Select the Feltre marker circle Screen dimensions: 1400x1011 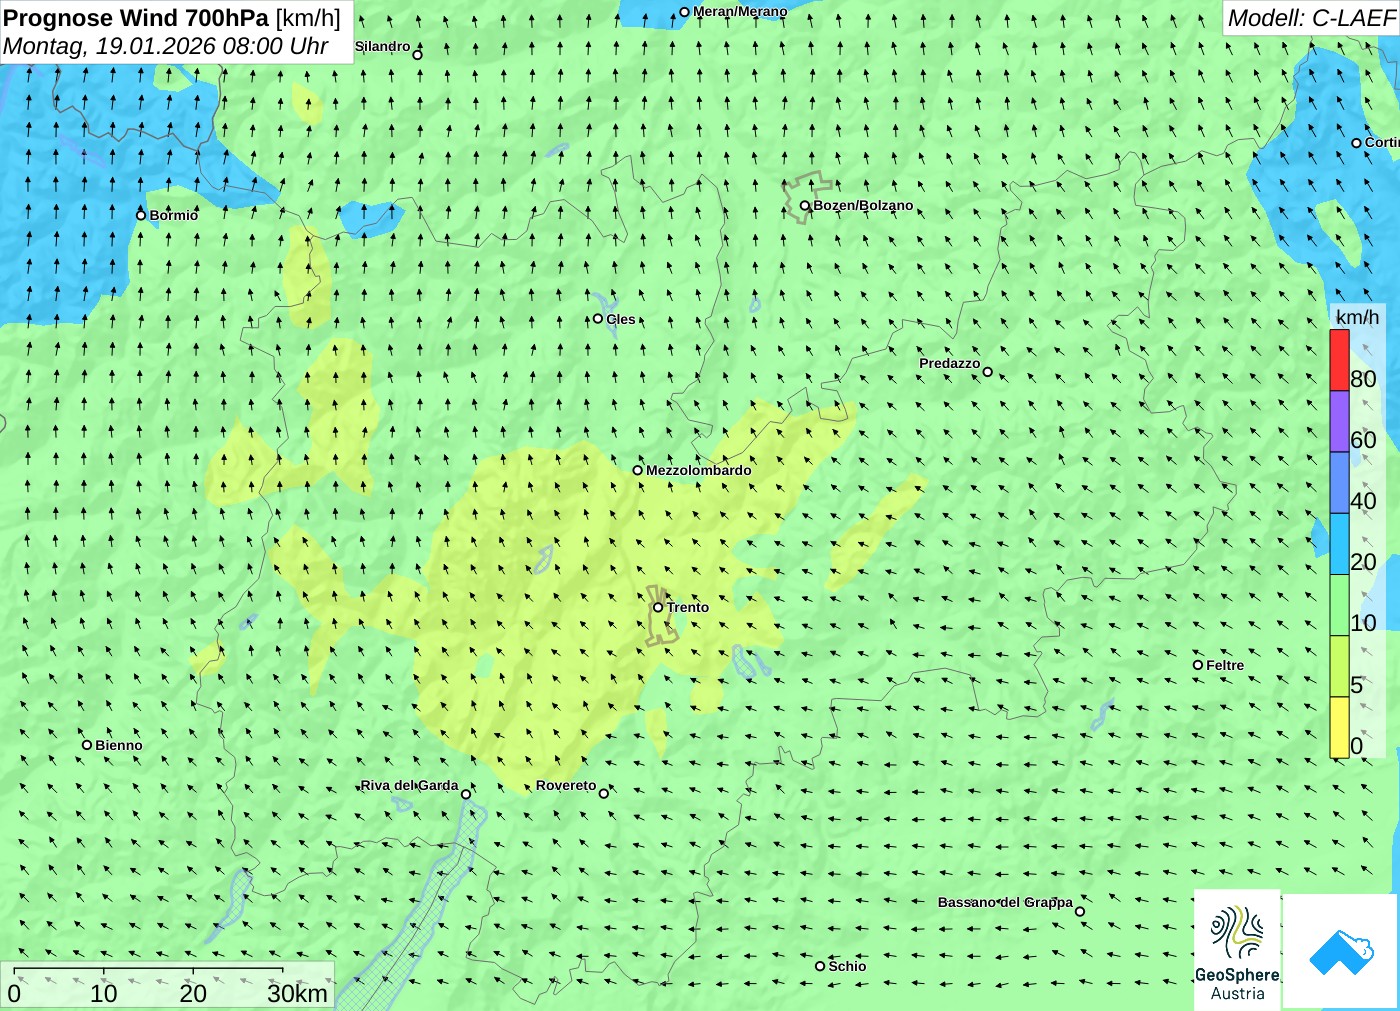click(1198, 665)
